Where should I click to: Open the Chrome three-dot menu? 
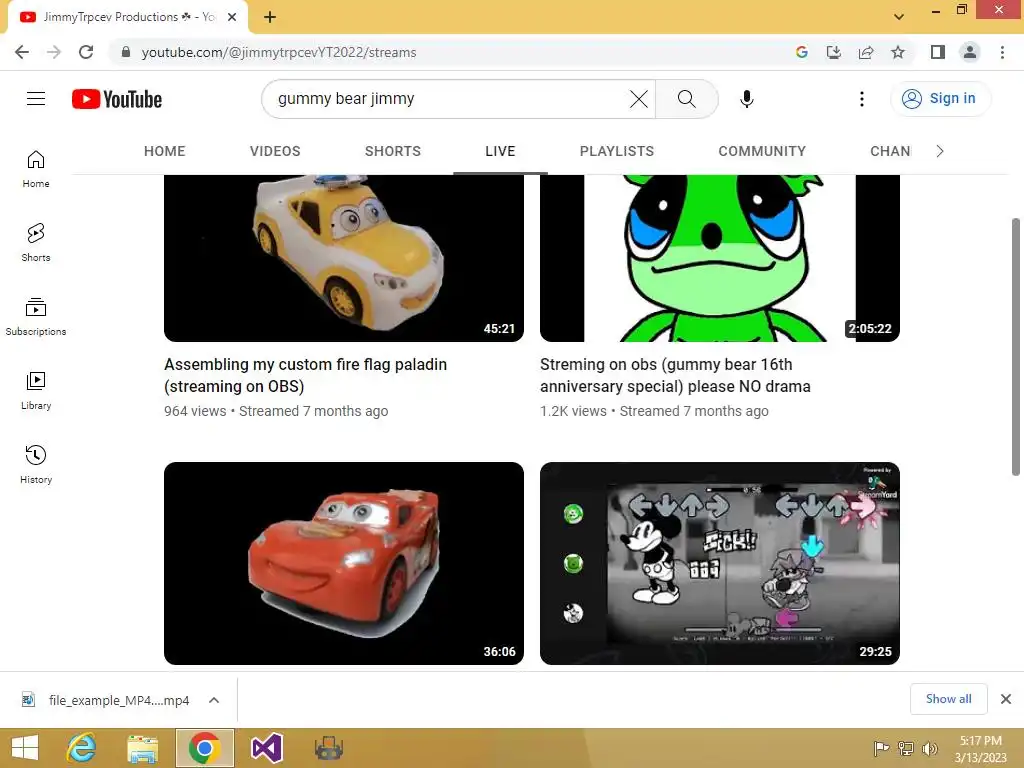click(1002, 52)
